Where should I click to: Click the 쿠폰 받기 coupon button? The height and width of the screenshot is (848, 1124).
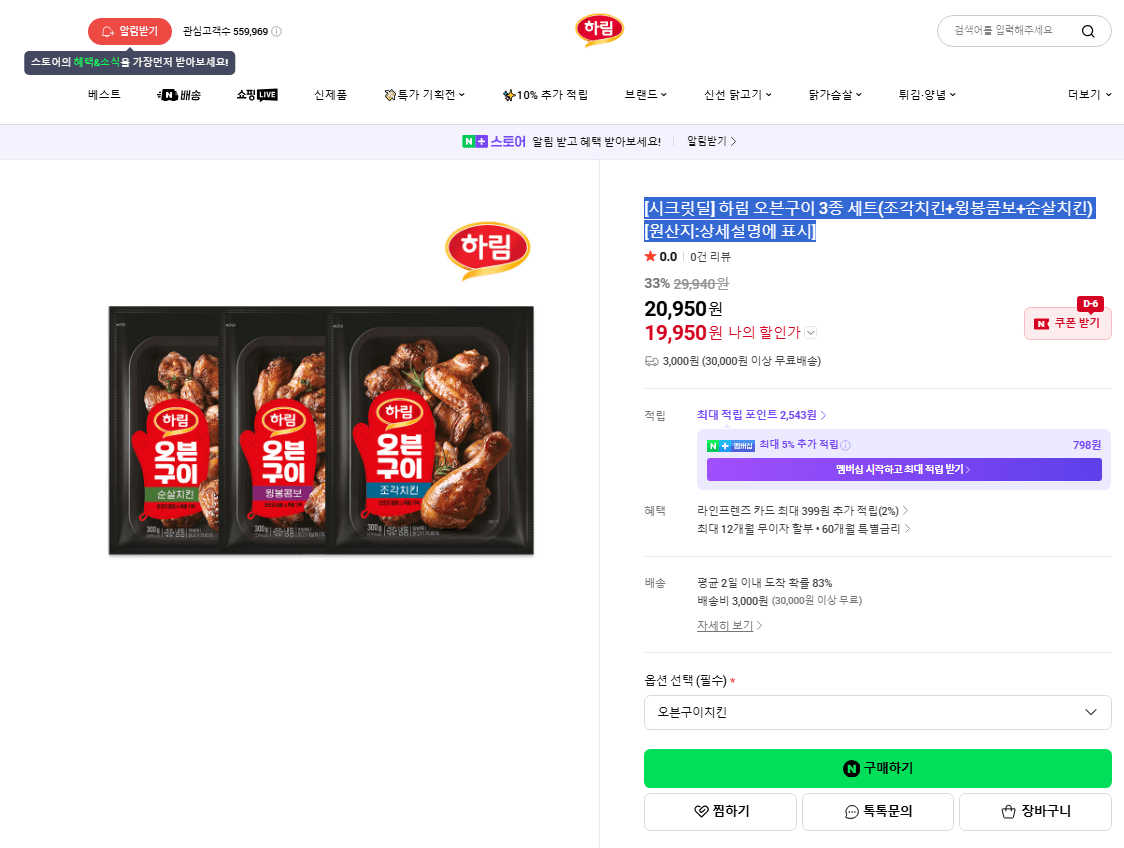click(x=1068, y=323)
